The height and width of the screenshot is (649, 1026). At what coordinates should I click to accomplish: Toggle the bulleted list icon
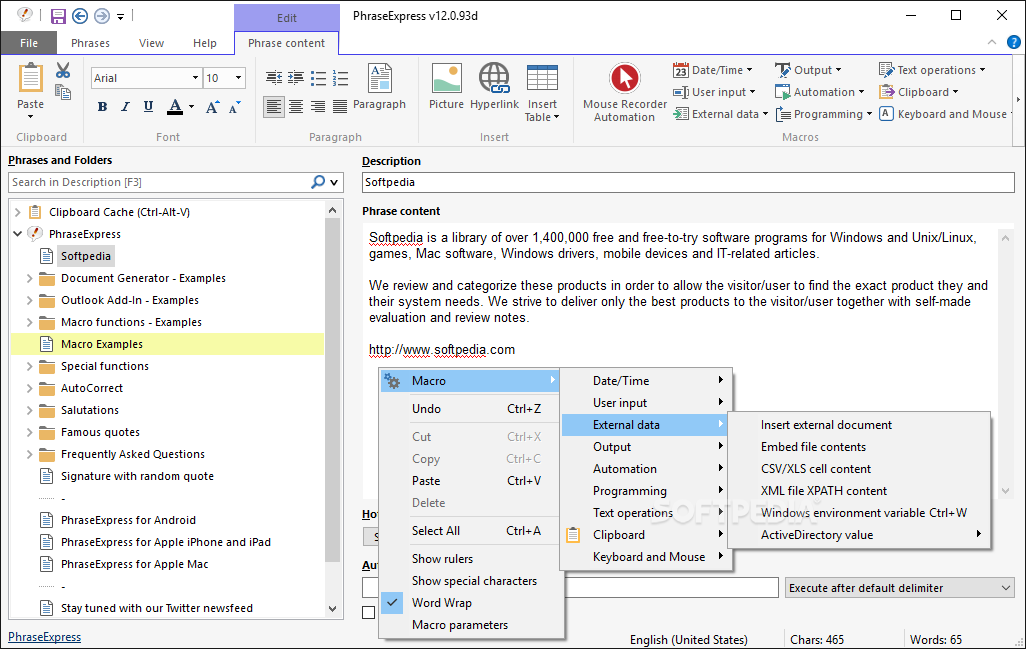click(318, 78)
